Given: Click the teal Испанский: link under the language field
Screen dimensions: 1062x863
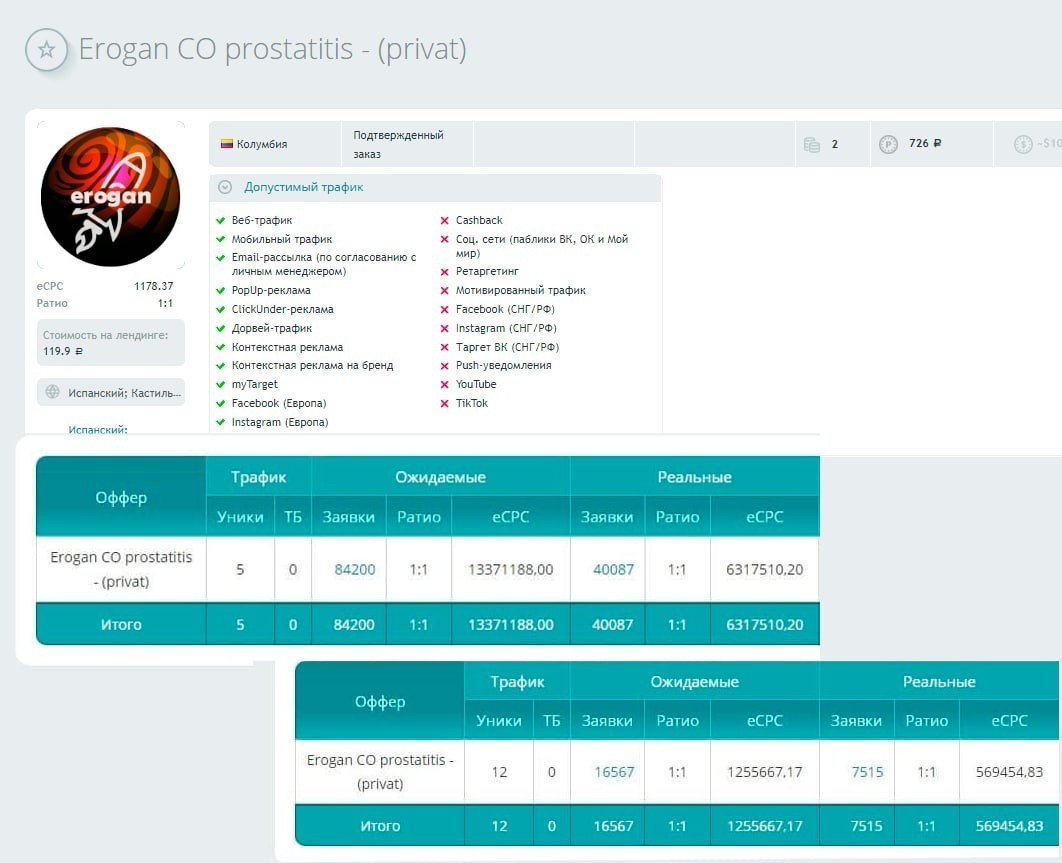Looking at the screenshot, I should pos(98,429).
